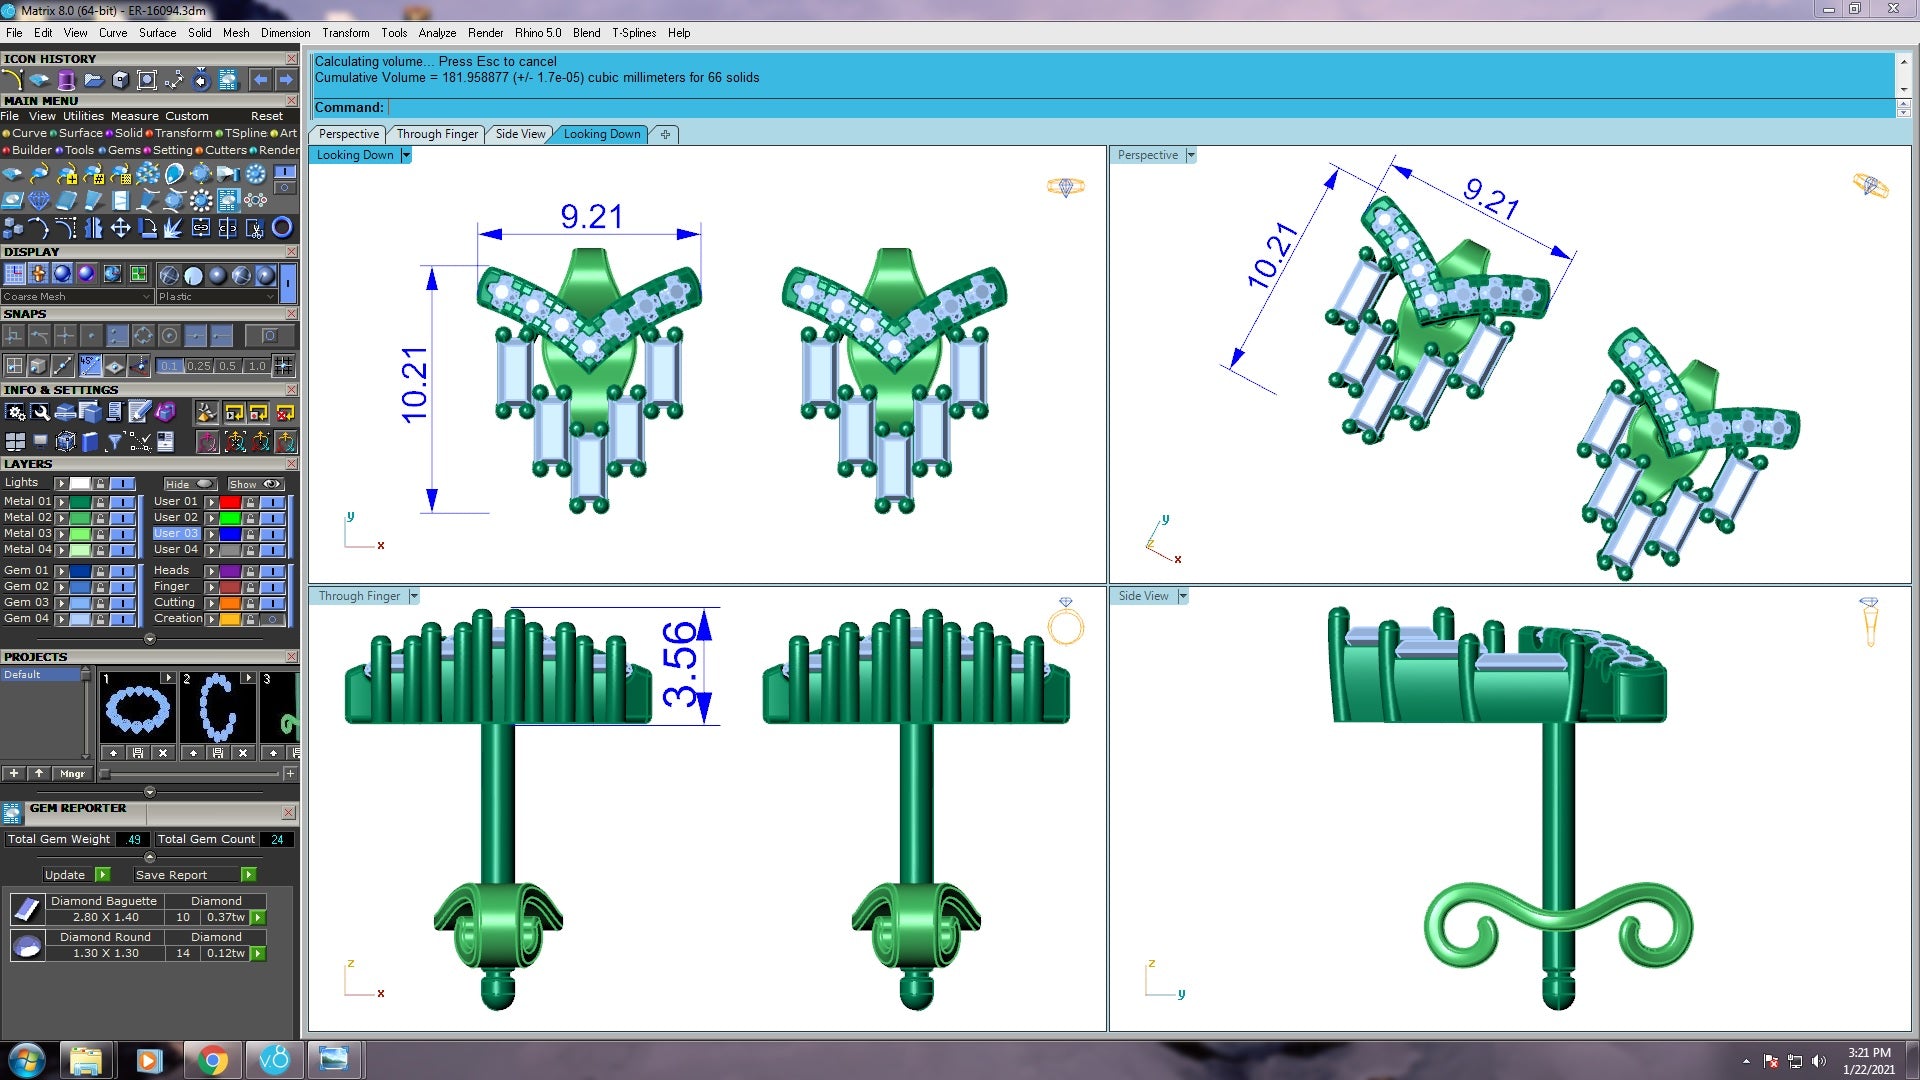Viewport: 1920px width, 1080px height.
Task: Click the Move arrows tool icon
Action: [x=120, y=228]
